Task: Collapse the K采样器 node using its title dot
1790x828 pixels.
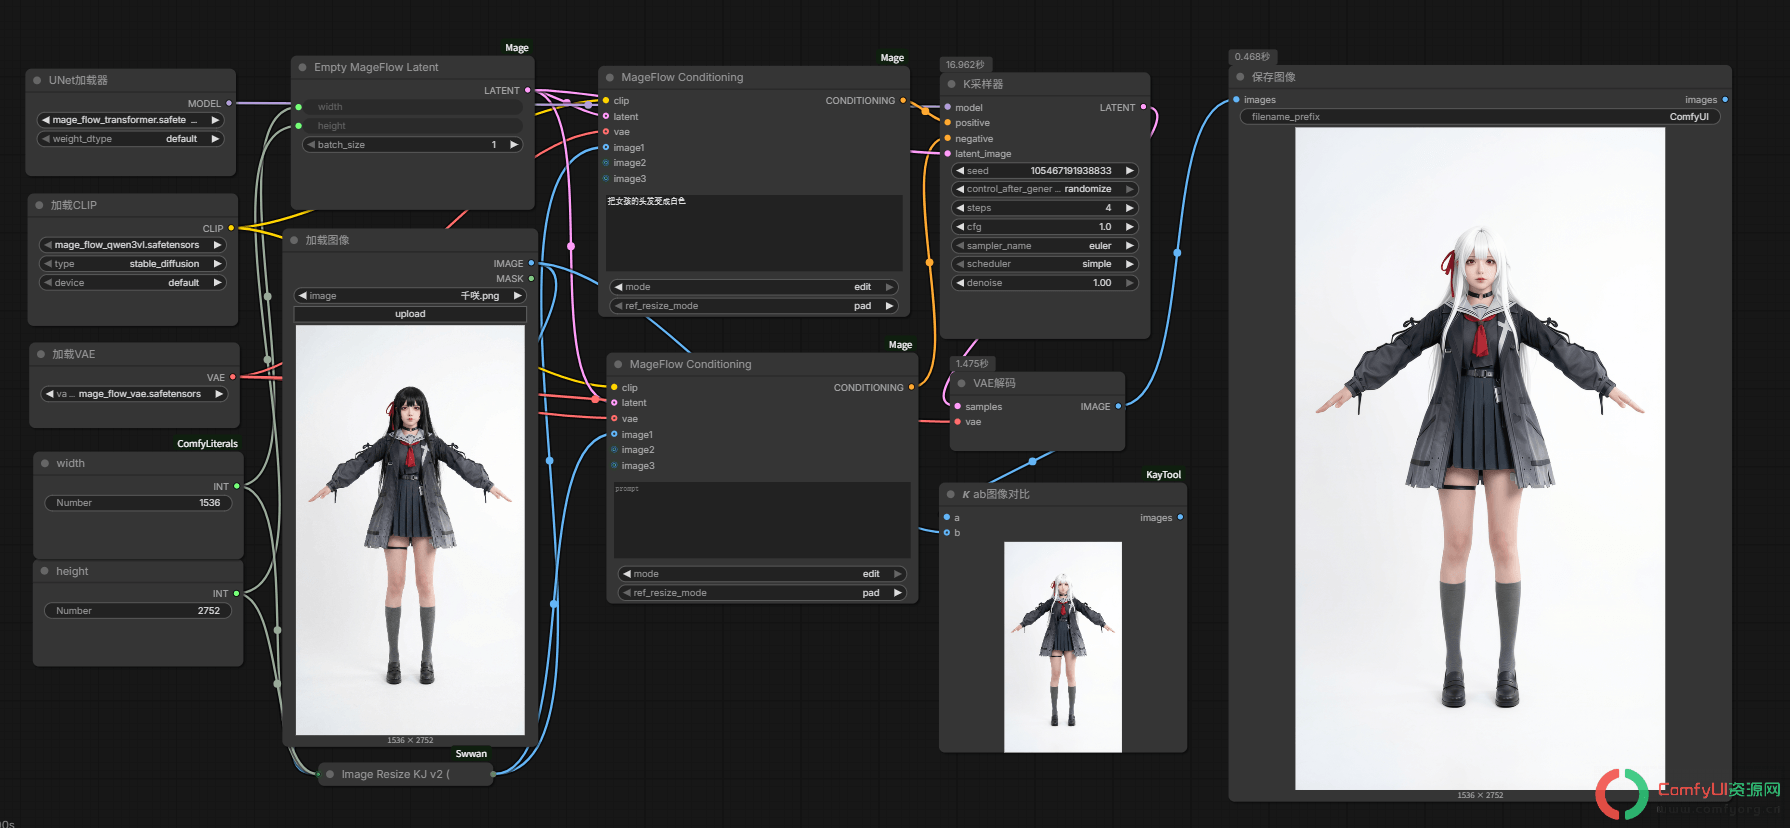Action: click(952, 84)
